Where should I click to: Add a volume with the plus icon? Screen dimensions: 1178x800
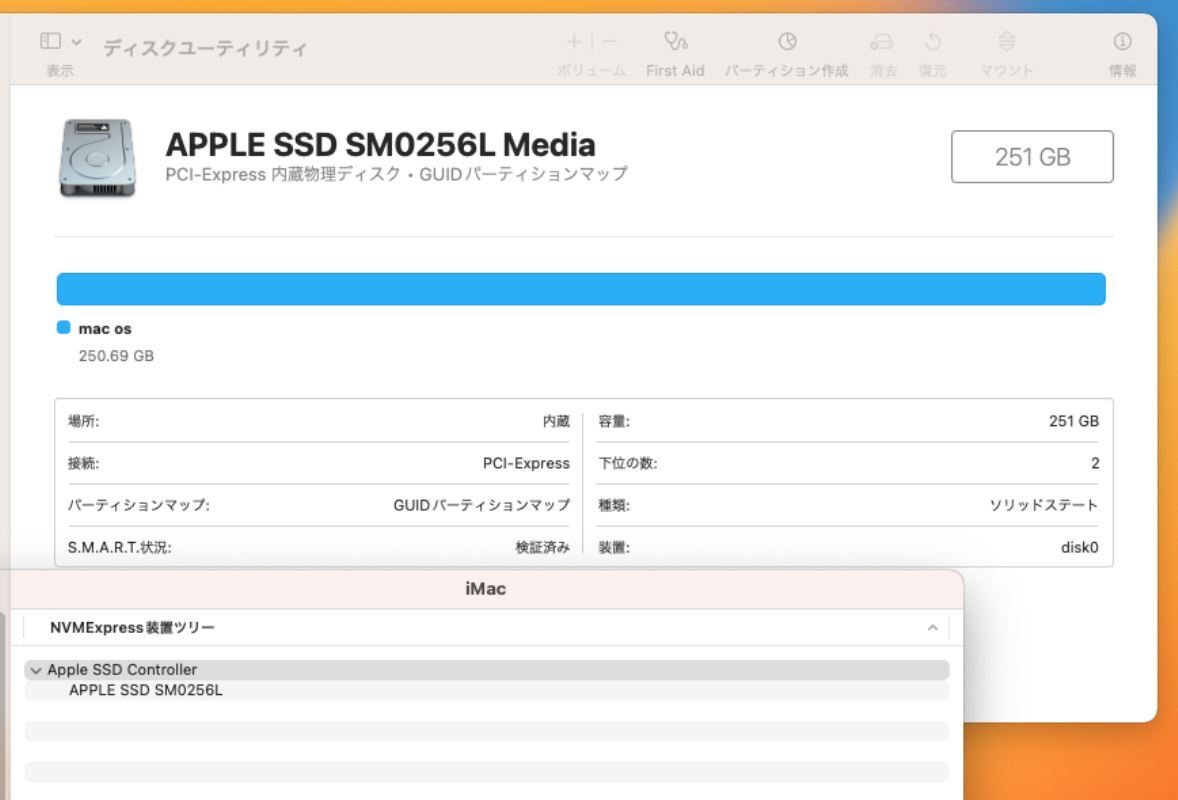click(574, 41)
